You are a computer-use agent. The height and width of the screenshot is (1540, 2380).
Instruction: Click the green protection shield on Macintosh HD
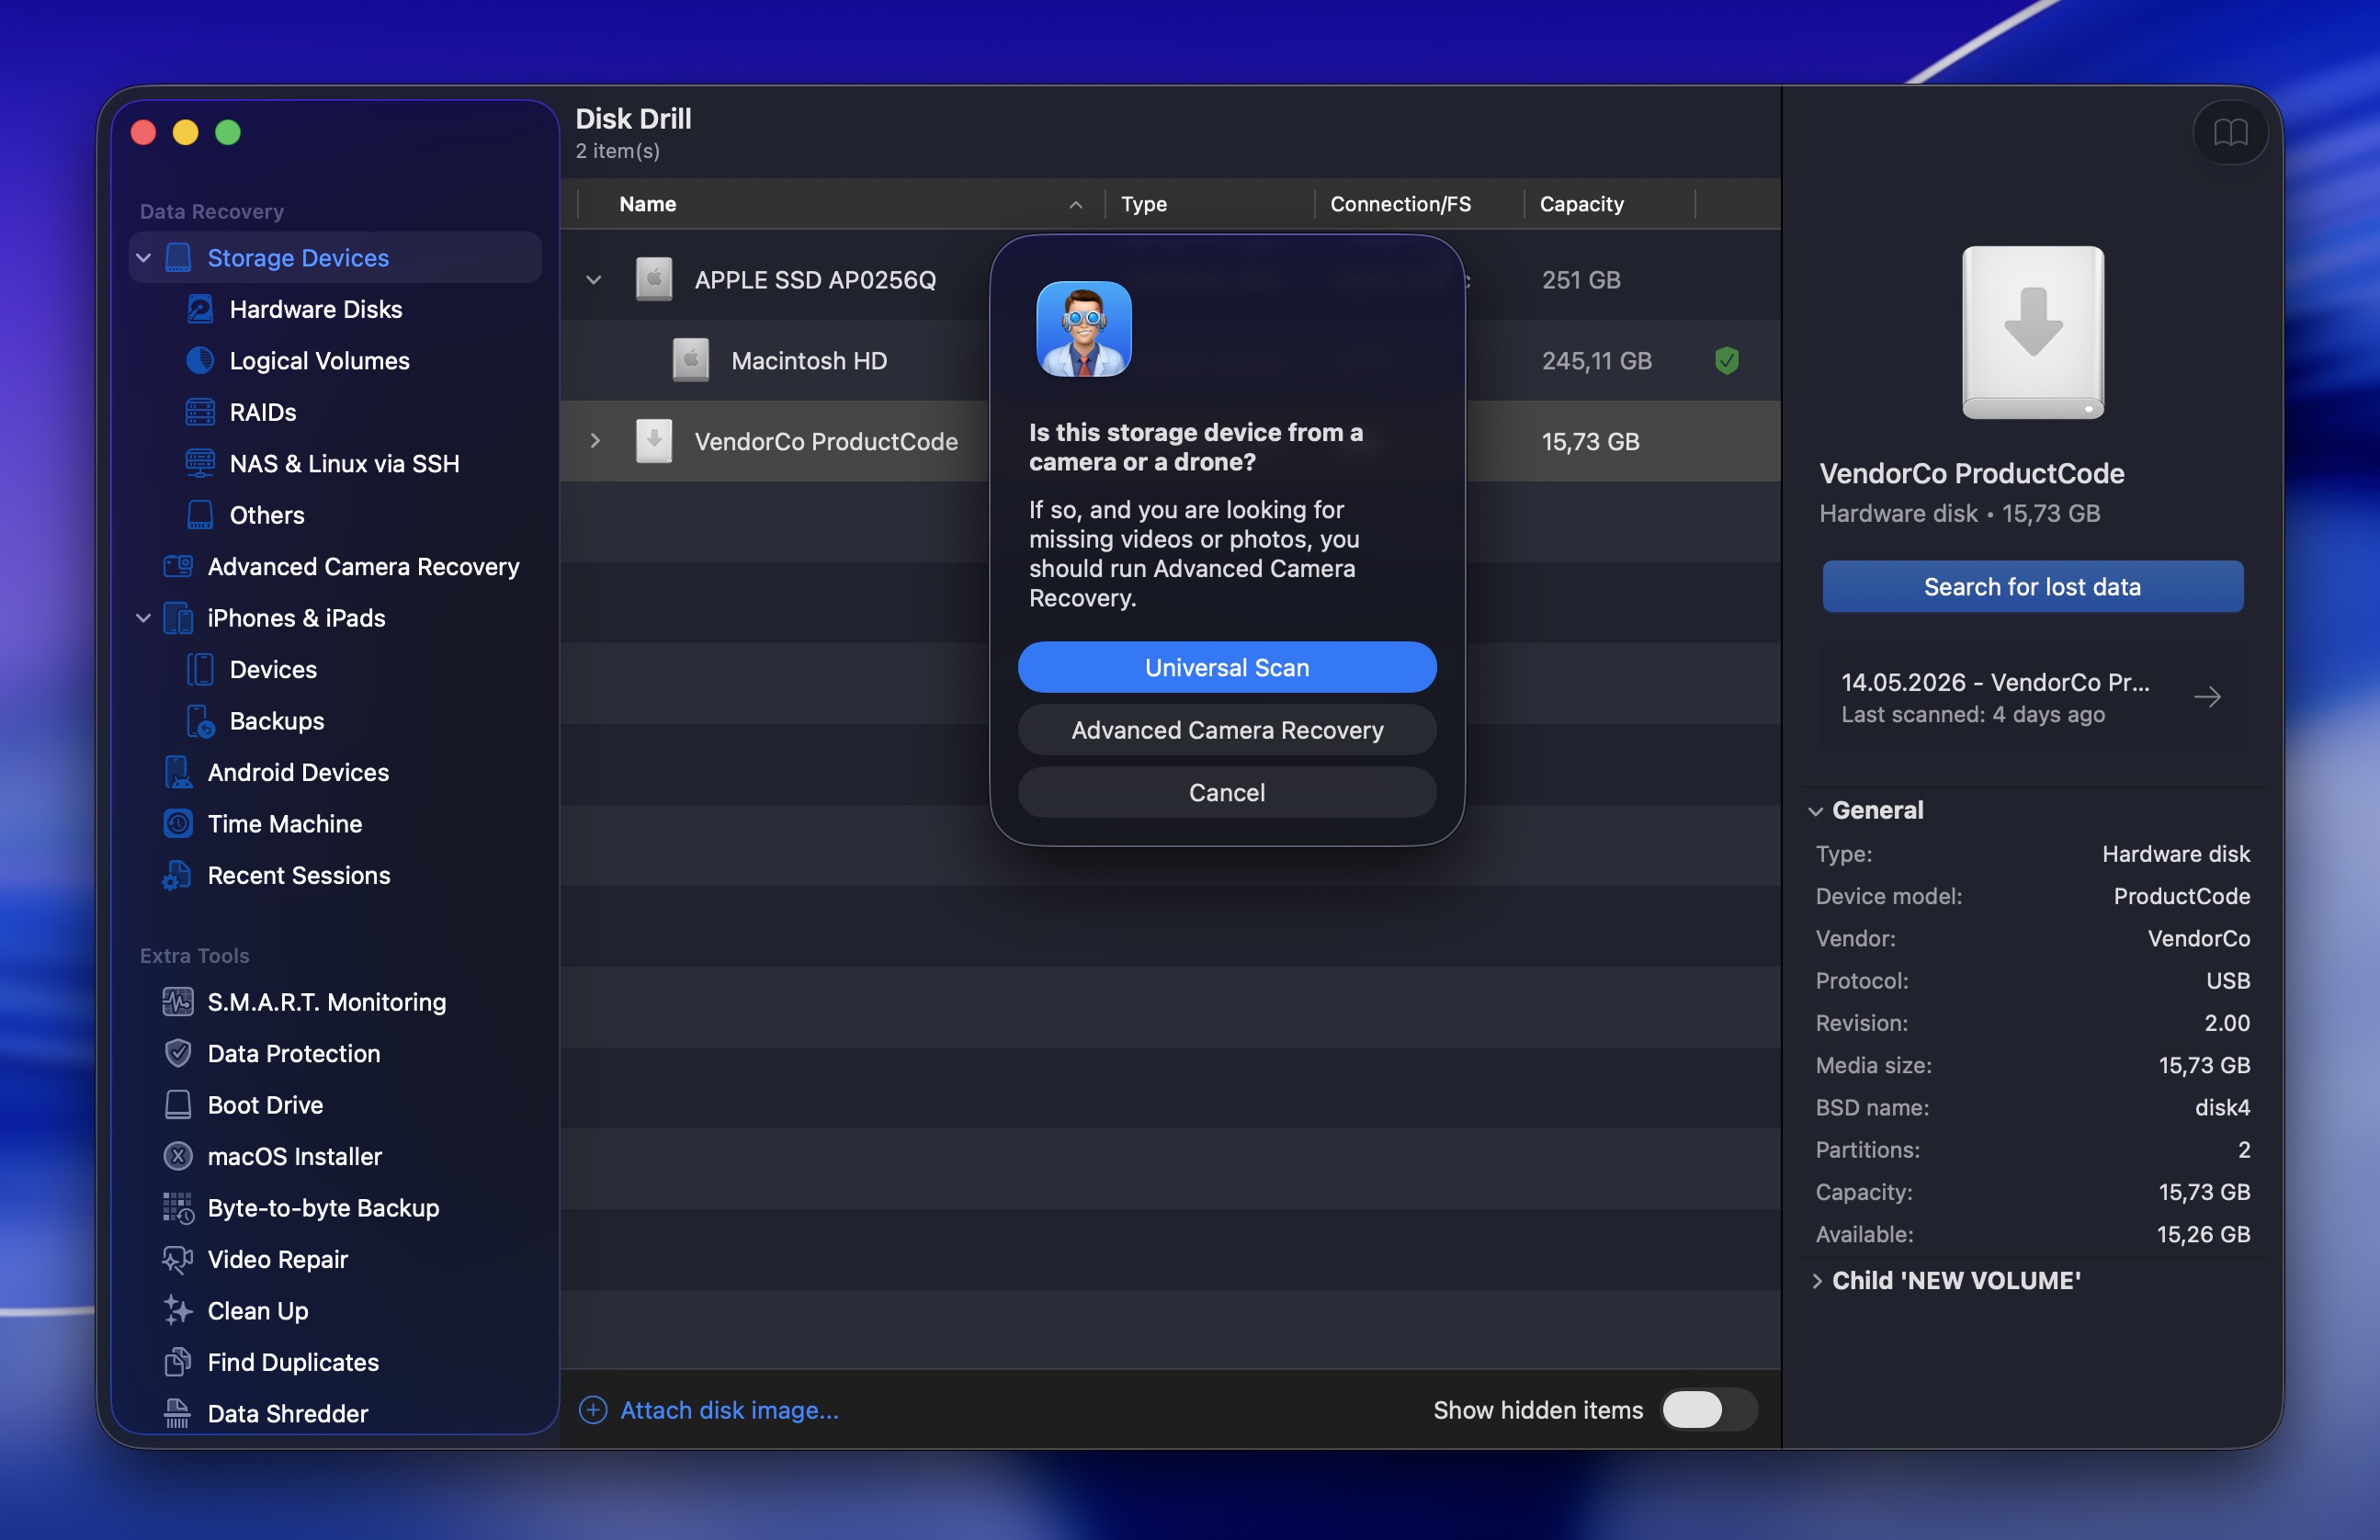tap(1727, 360)
